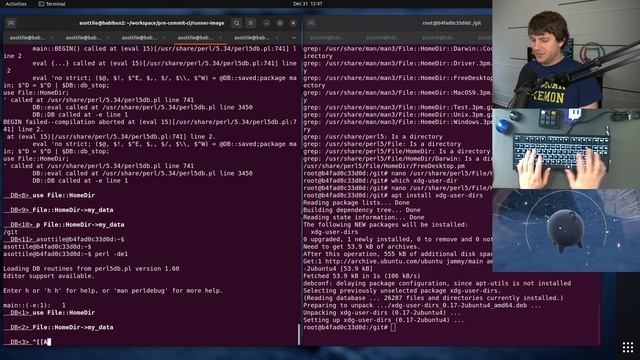Switch to the first asottile@bab tab

(x=27, y=38)
